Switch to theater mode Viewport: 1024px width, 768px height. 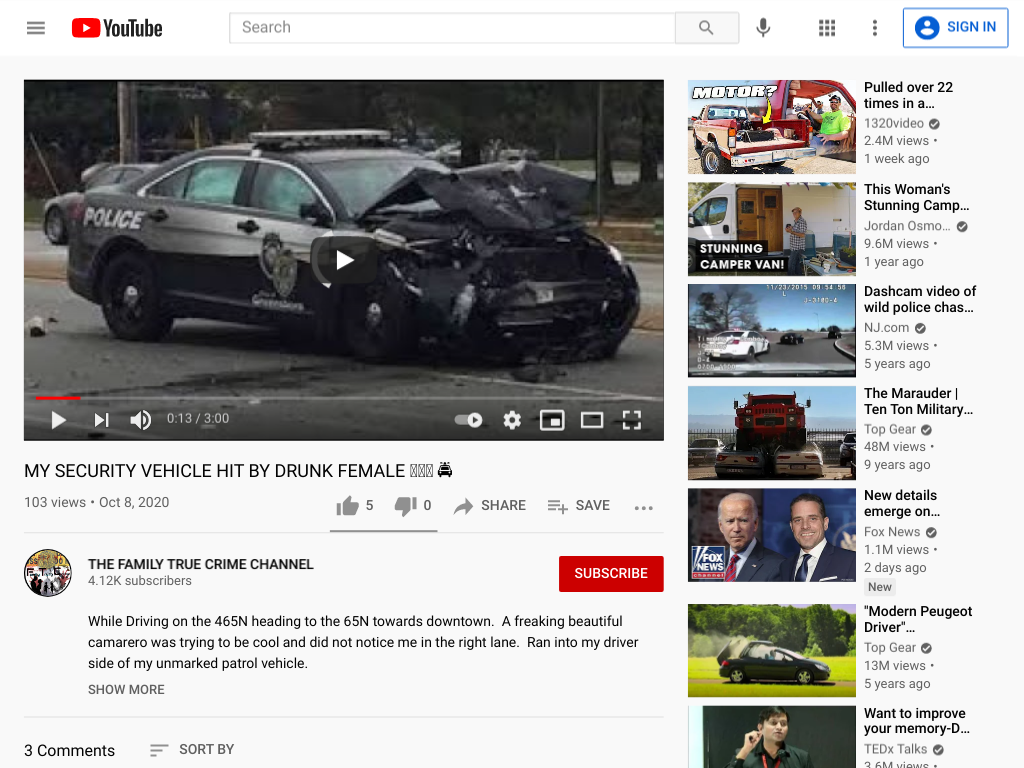point(592,420)
